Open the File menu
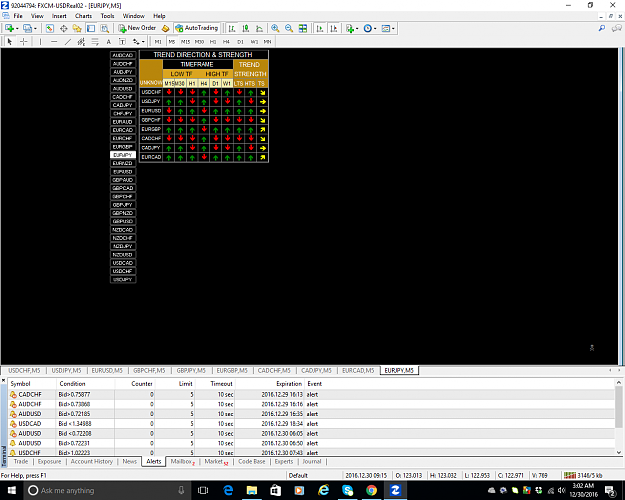The image size is (625, 500). (18, 16)
